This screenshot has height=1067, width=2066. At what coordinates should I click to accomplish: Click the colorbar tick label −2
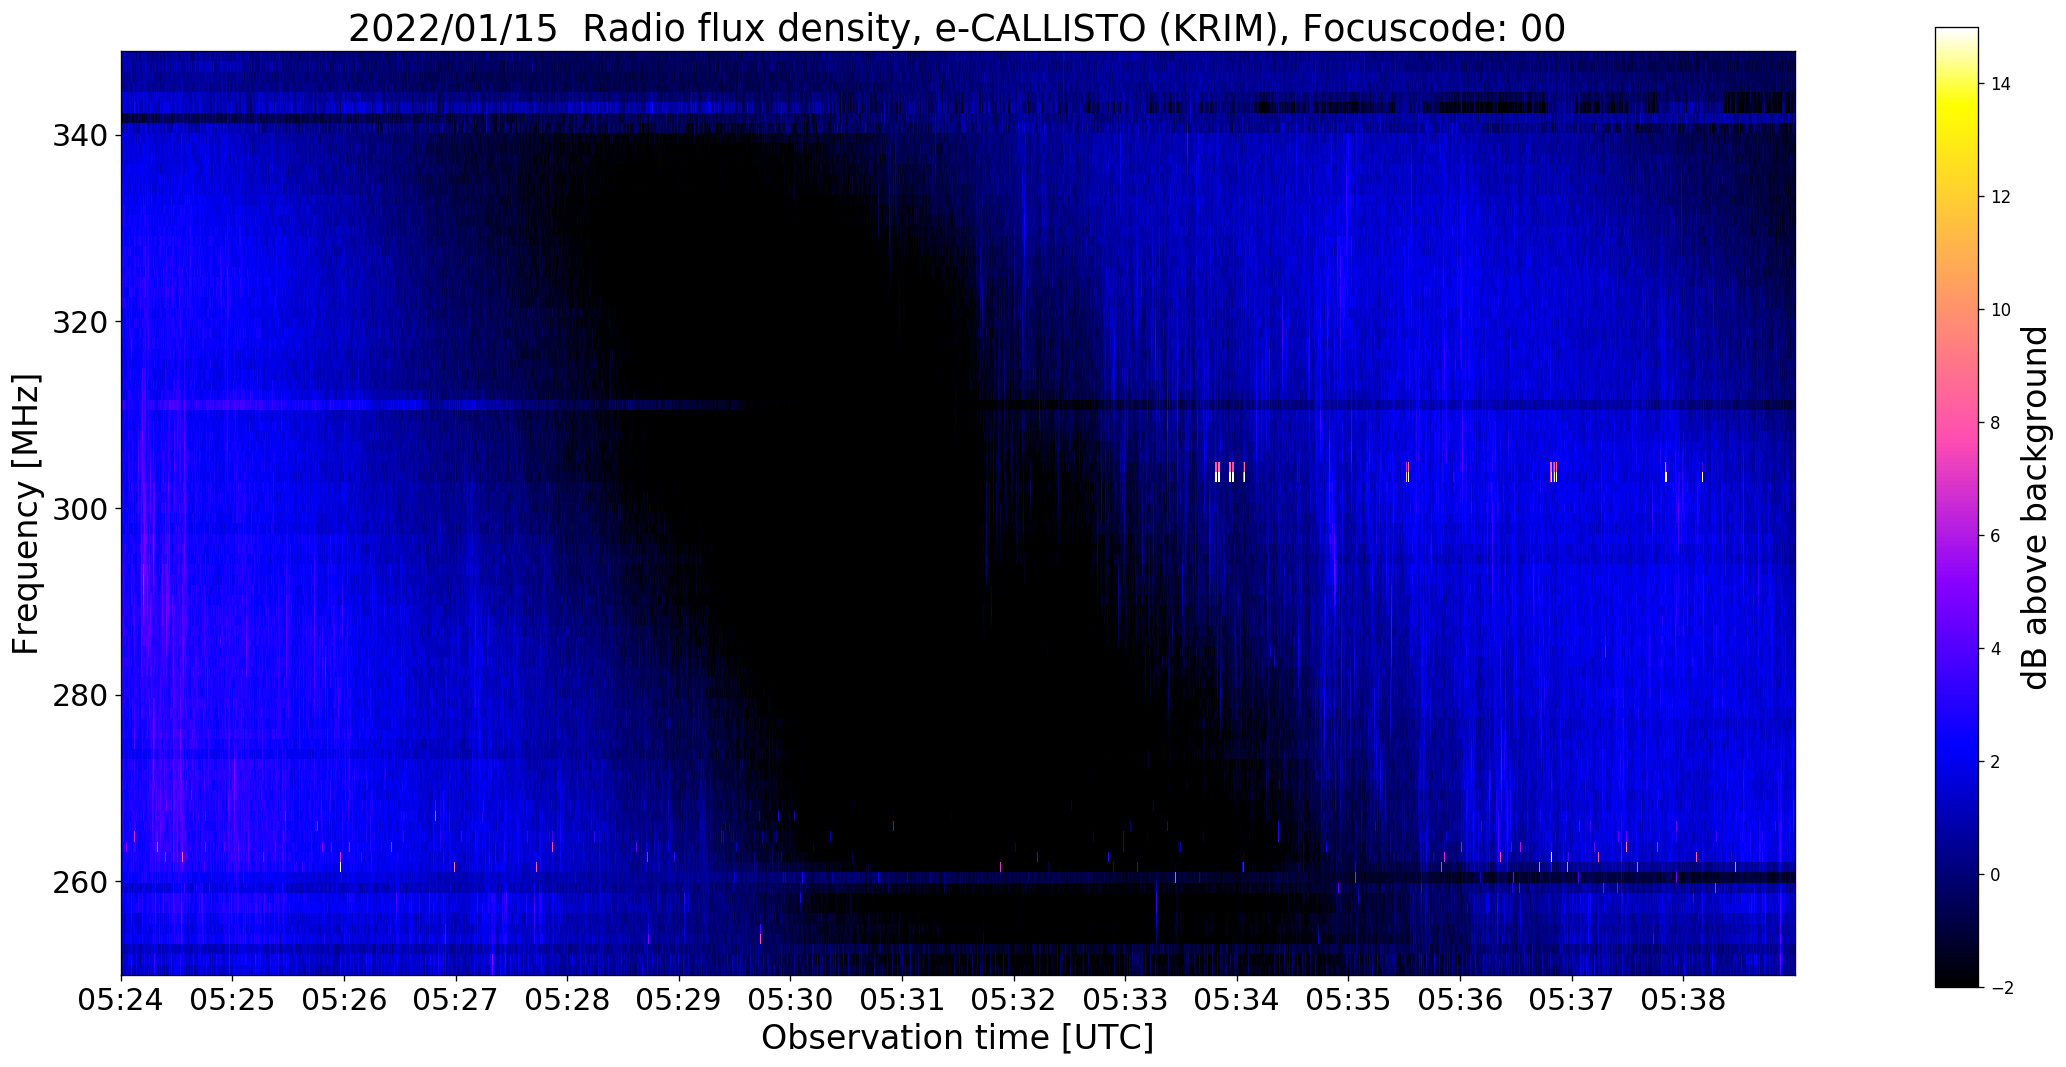2001,988
